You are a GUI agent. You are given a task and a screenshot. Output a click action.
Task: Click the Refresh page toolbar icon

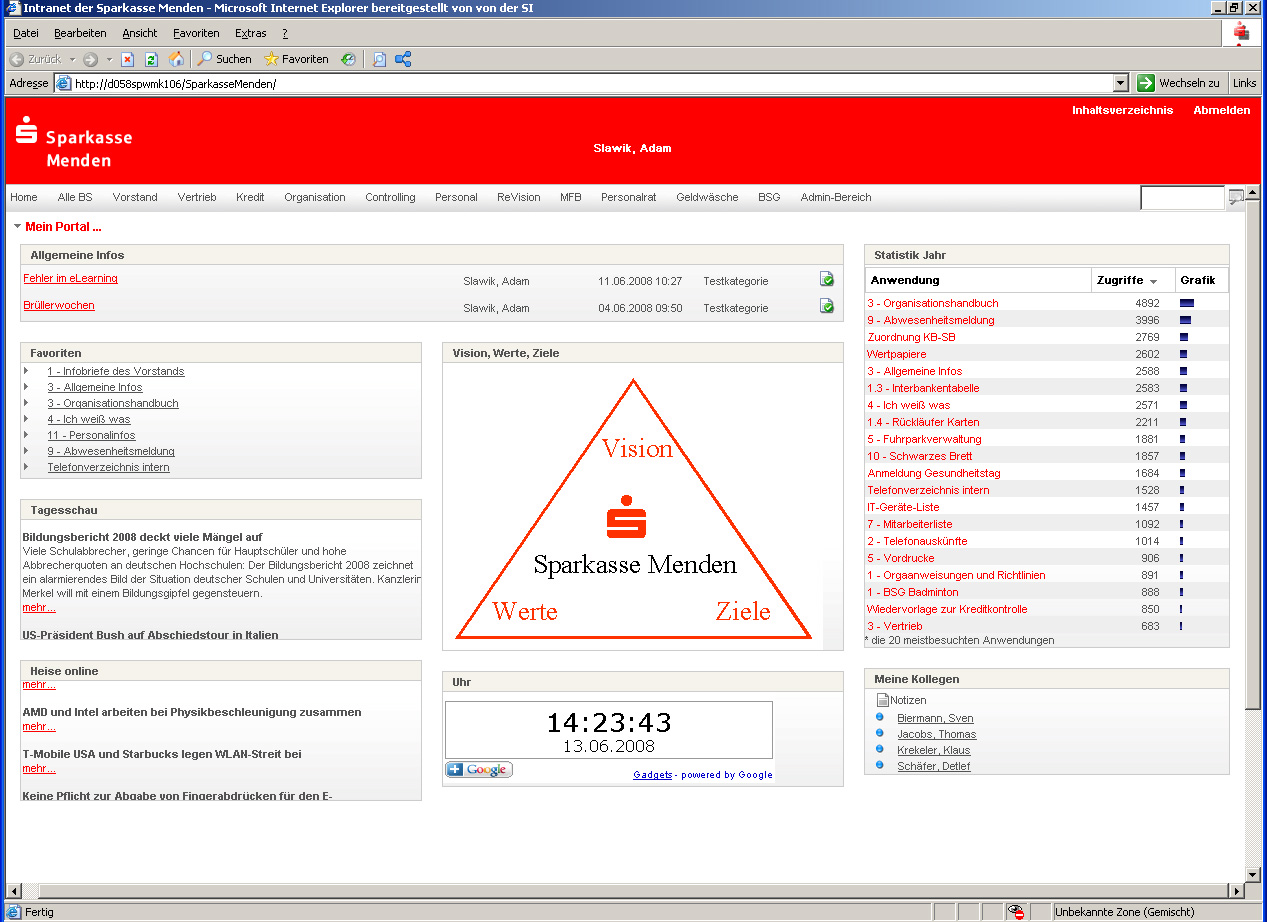point(152,60)
